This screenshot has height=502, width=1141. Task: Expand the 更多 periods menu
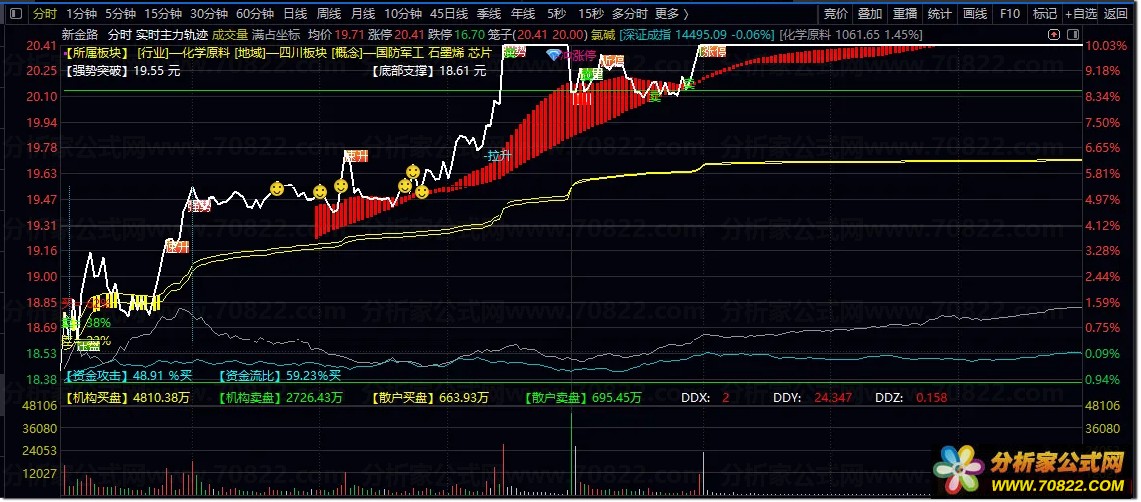672,13
